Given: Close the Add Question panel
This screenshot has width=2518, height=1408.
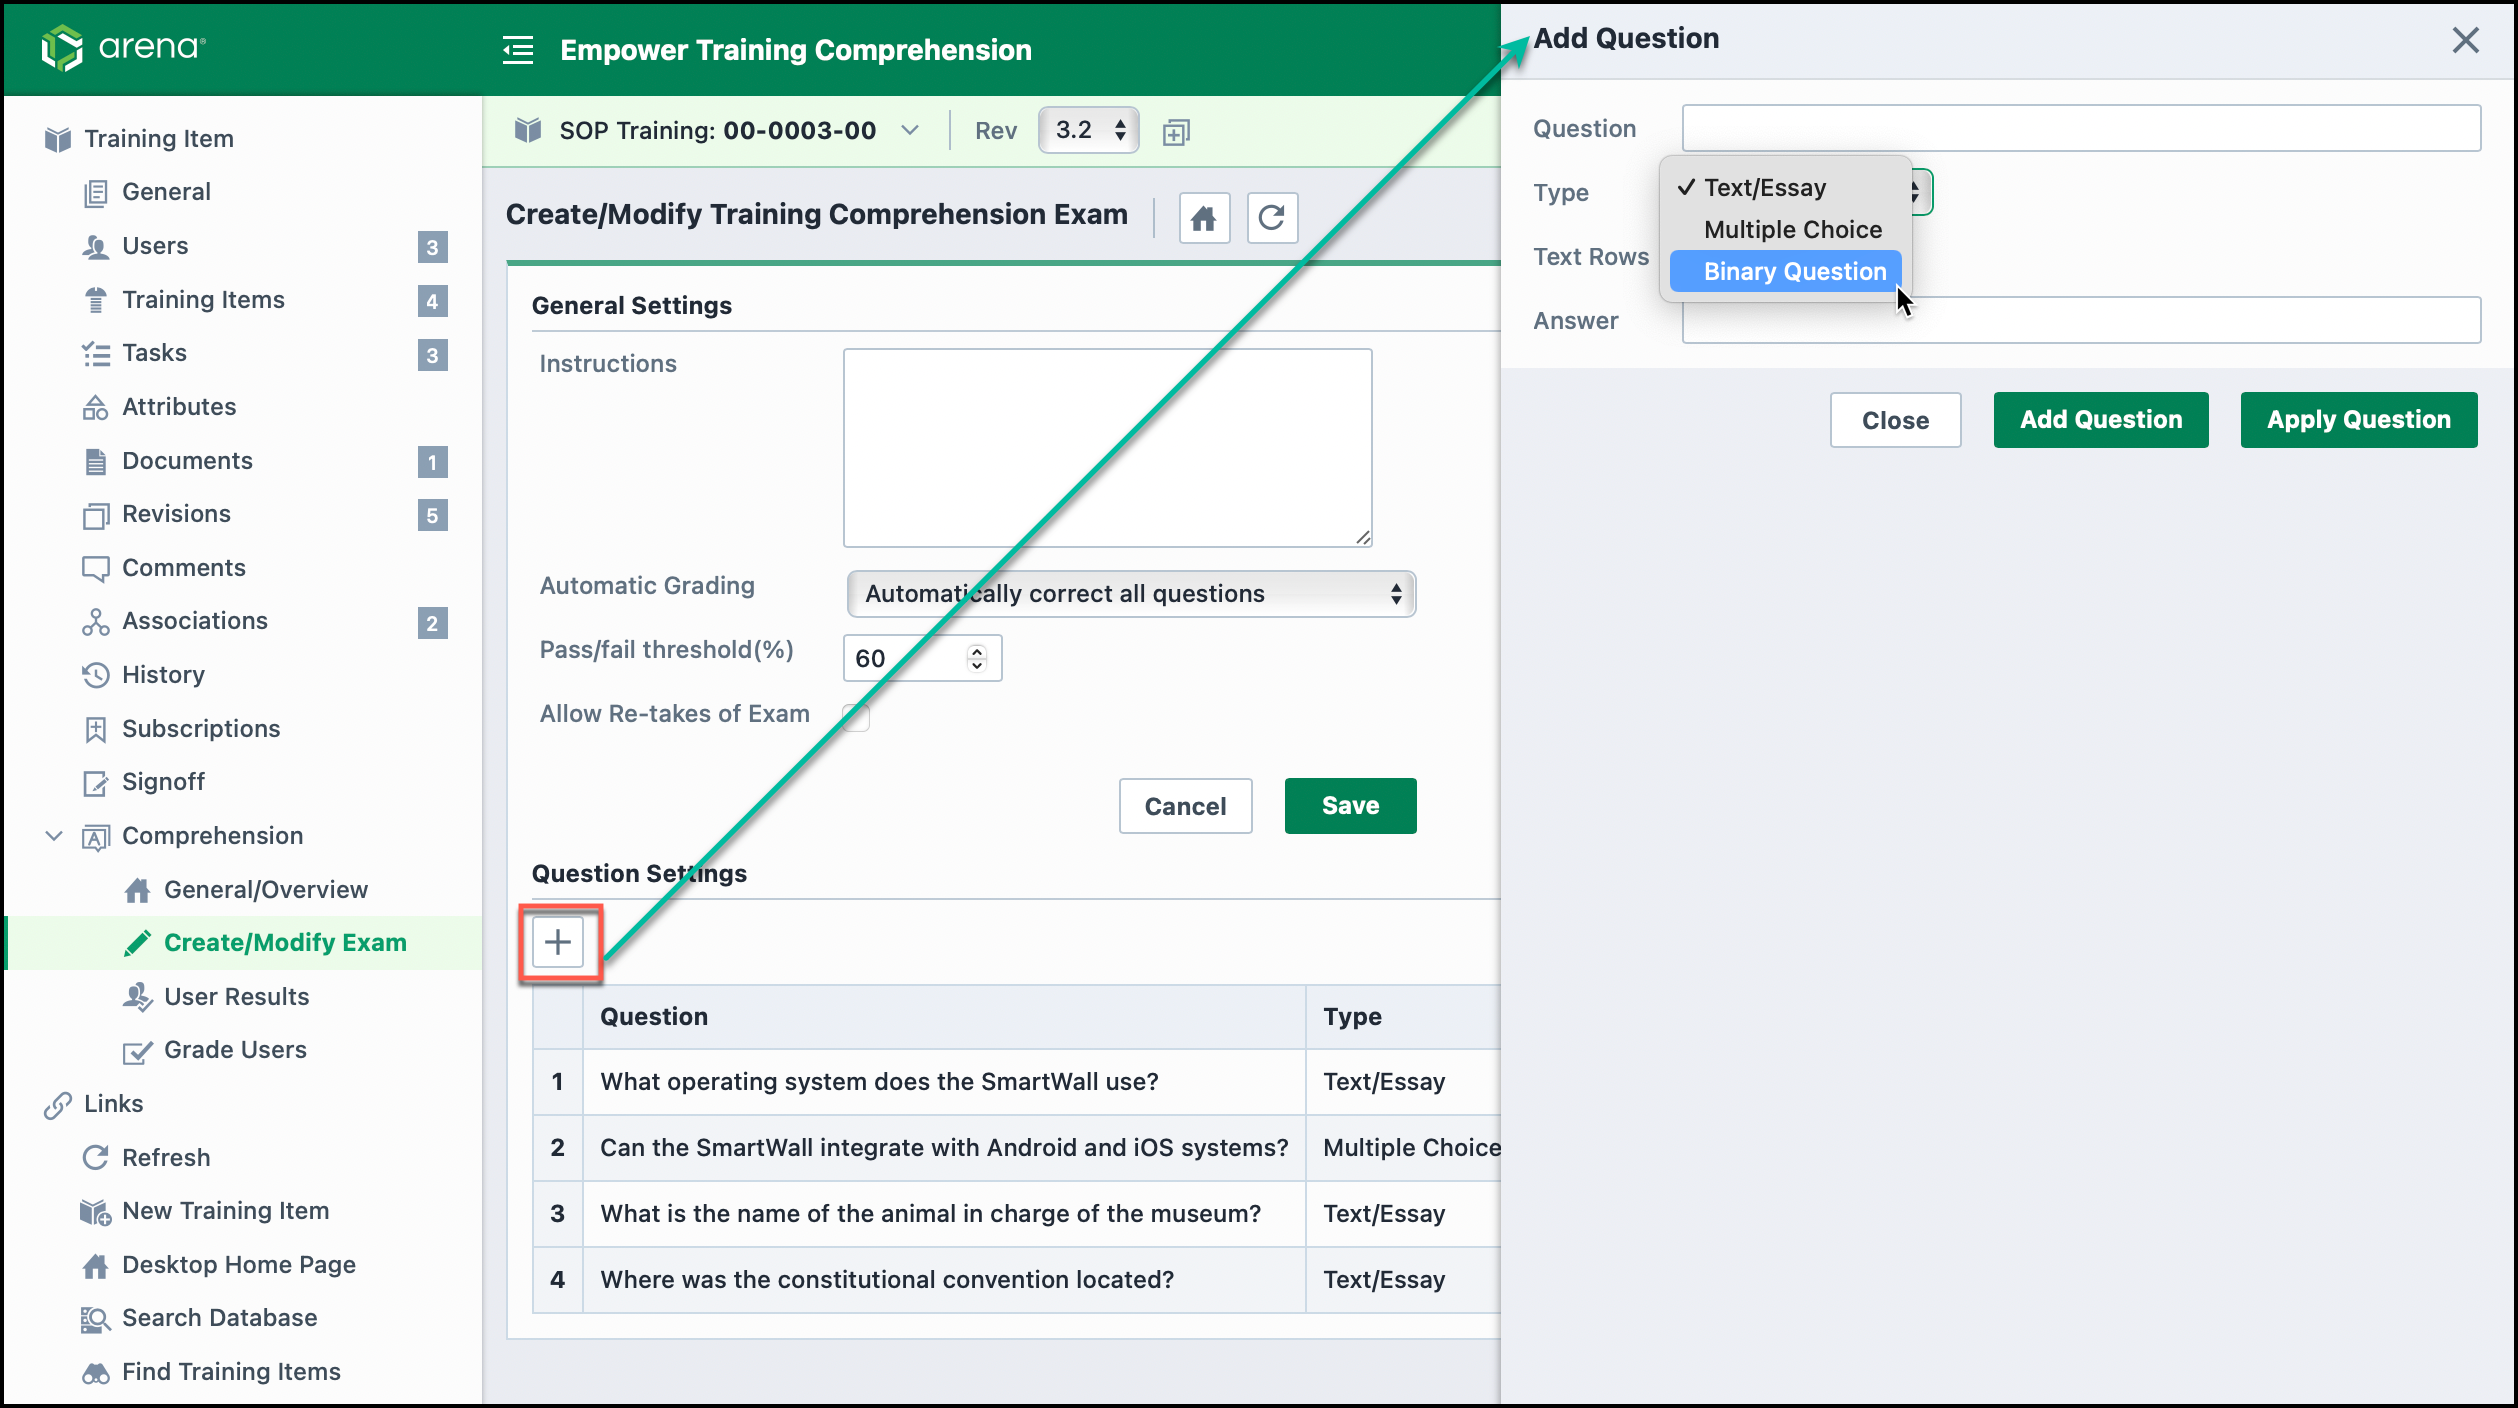Looking at the screenshot, I should point(2466,40).
